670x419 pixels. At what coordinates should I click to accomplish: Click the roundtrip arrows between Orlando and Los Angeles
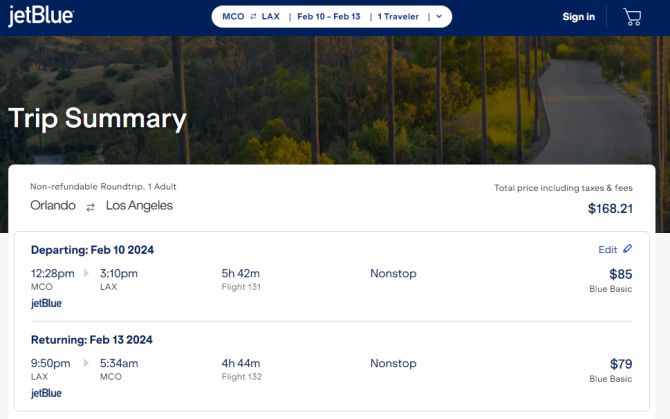click(90, 207)
